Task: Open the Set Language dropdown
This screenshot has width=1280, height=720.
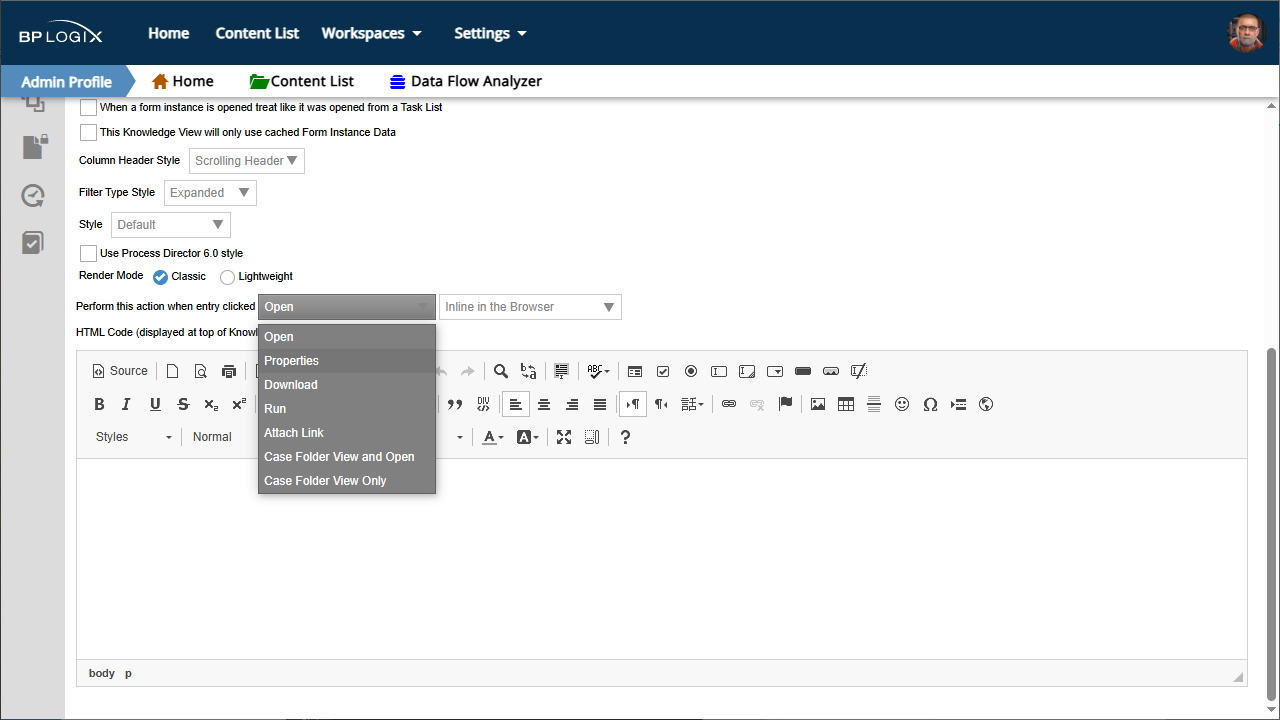Action: pos(692,405)
